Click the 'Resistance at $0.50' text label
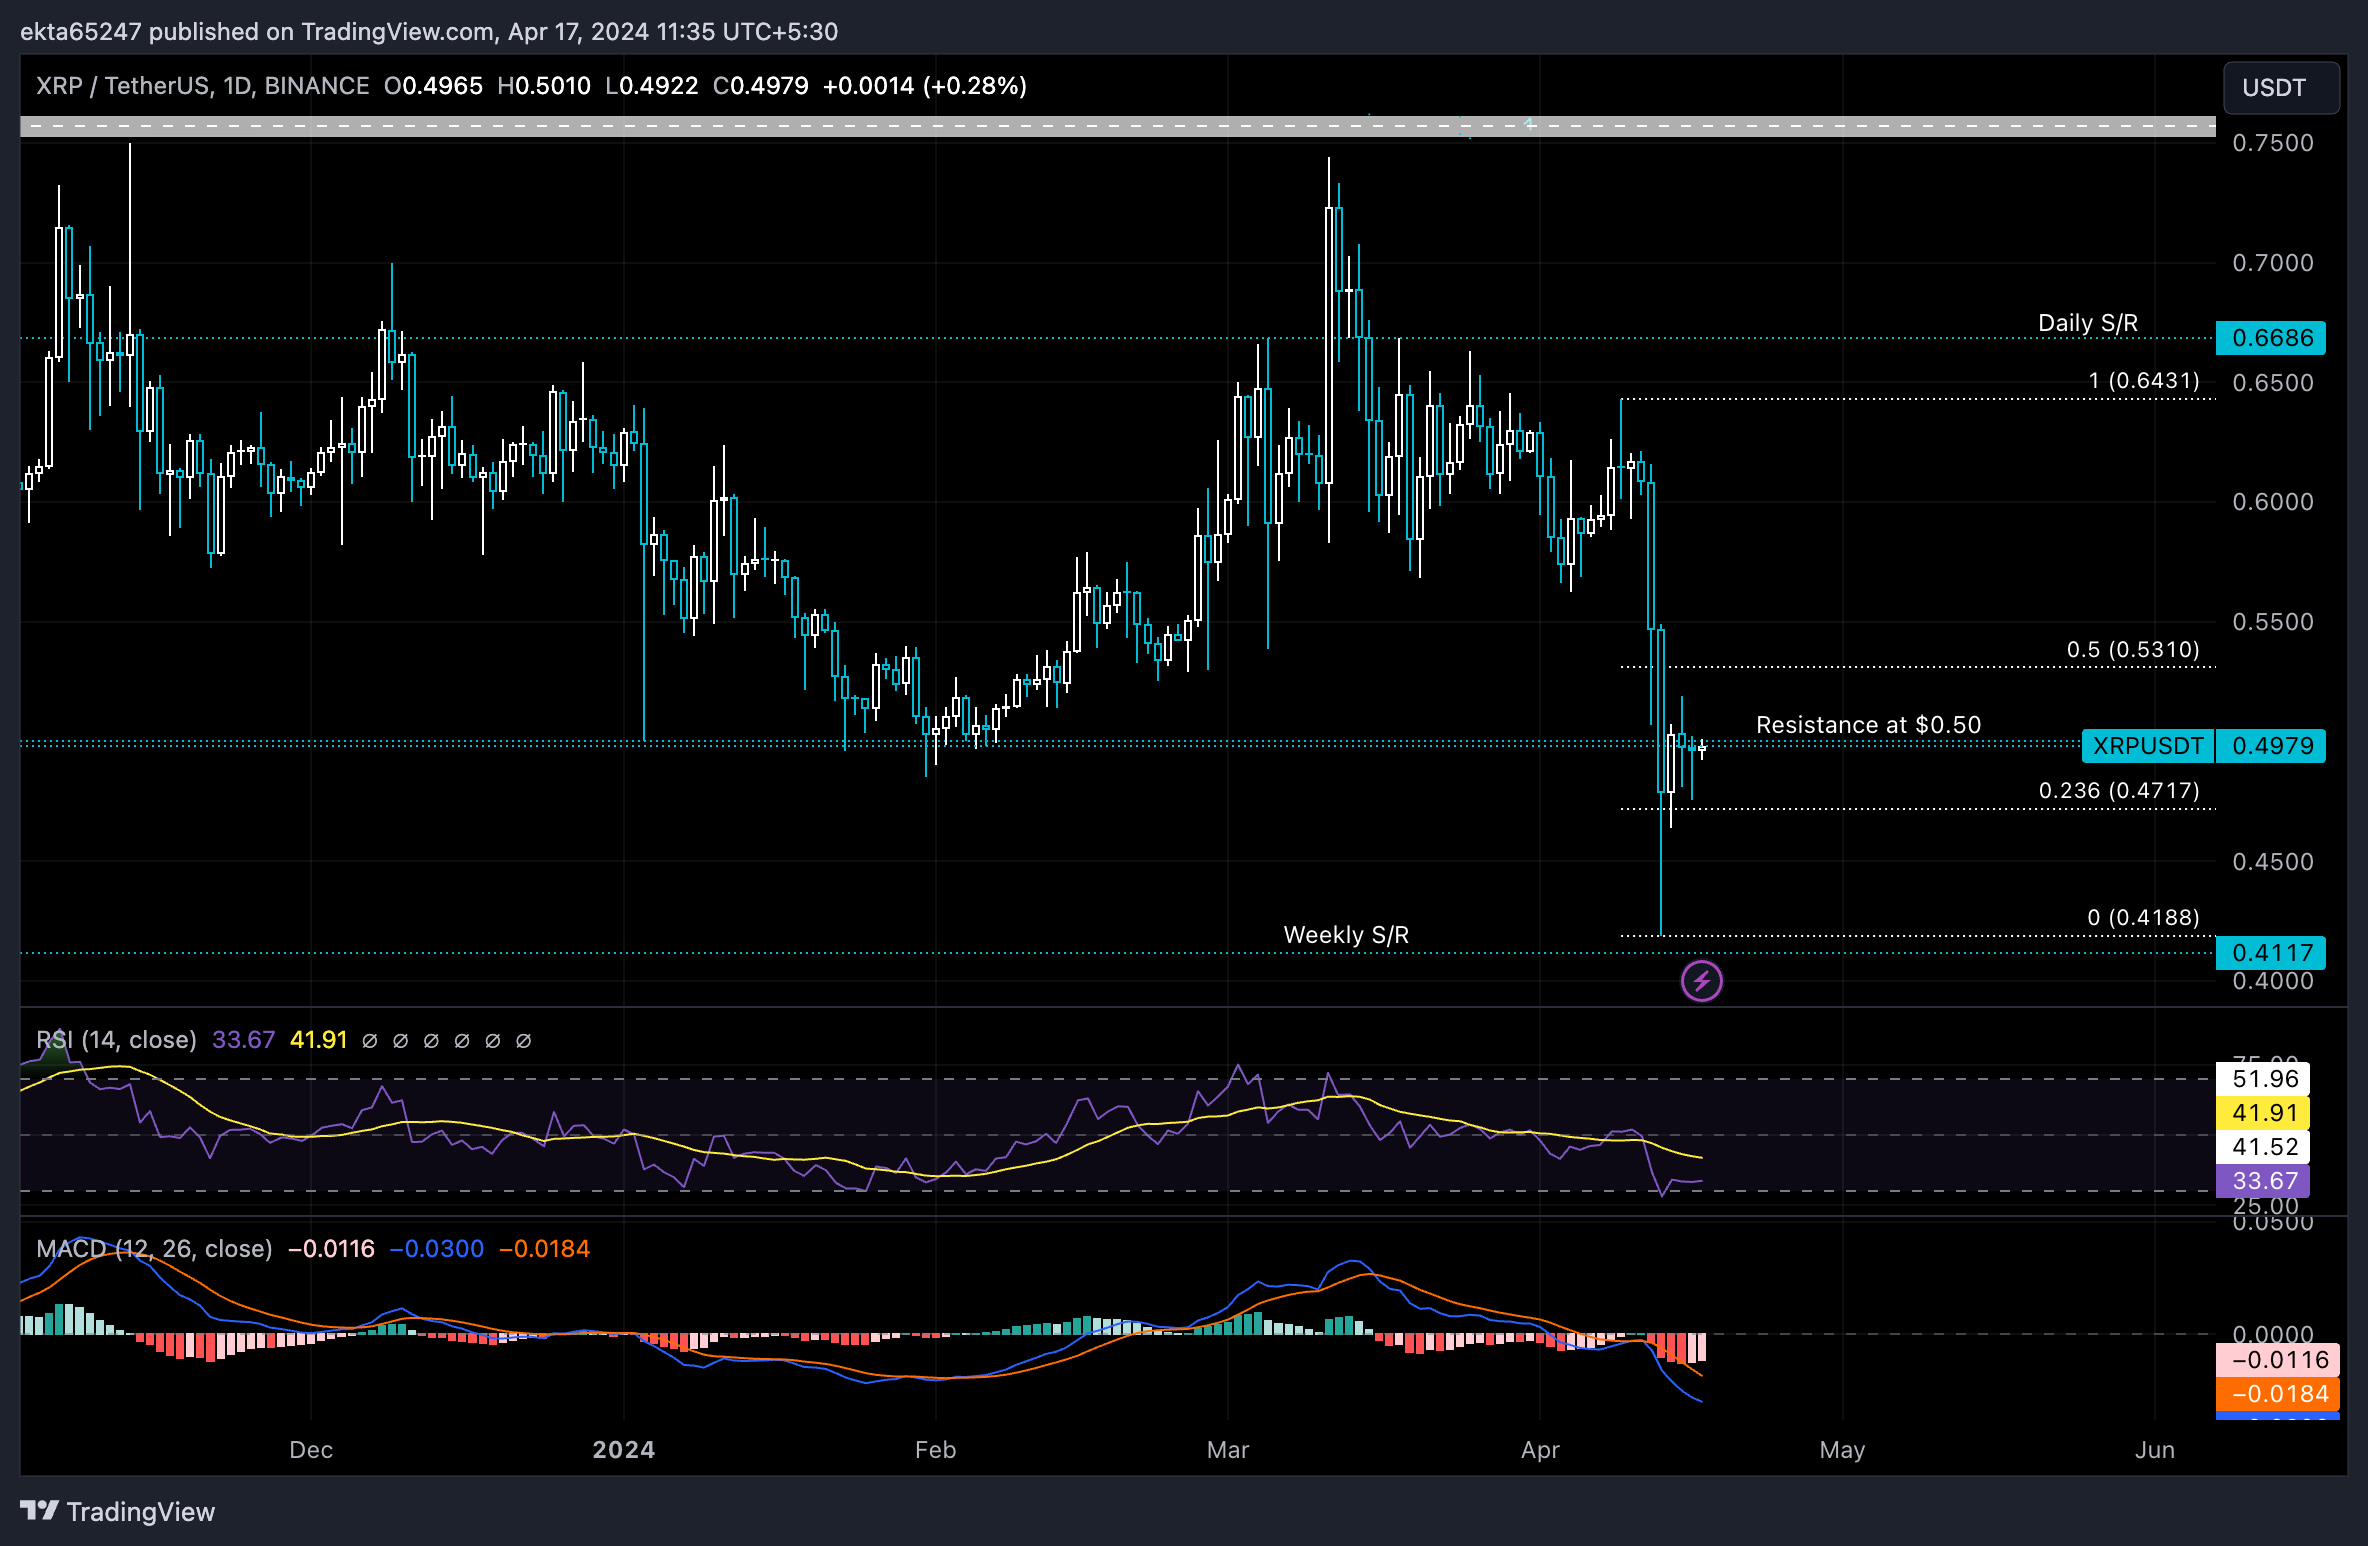This screenshot has height=1546, width=2368. [x=1868, y=725]
